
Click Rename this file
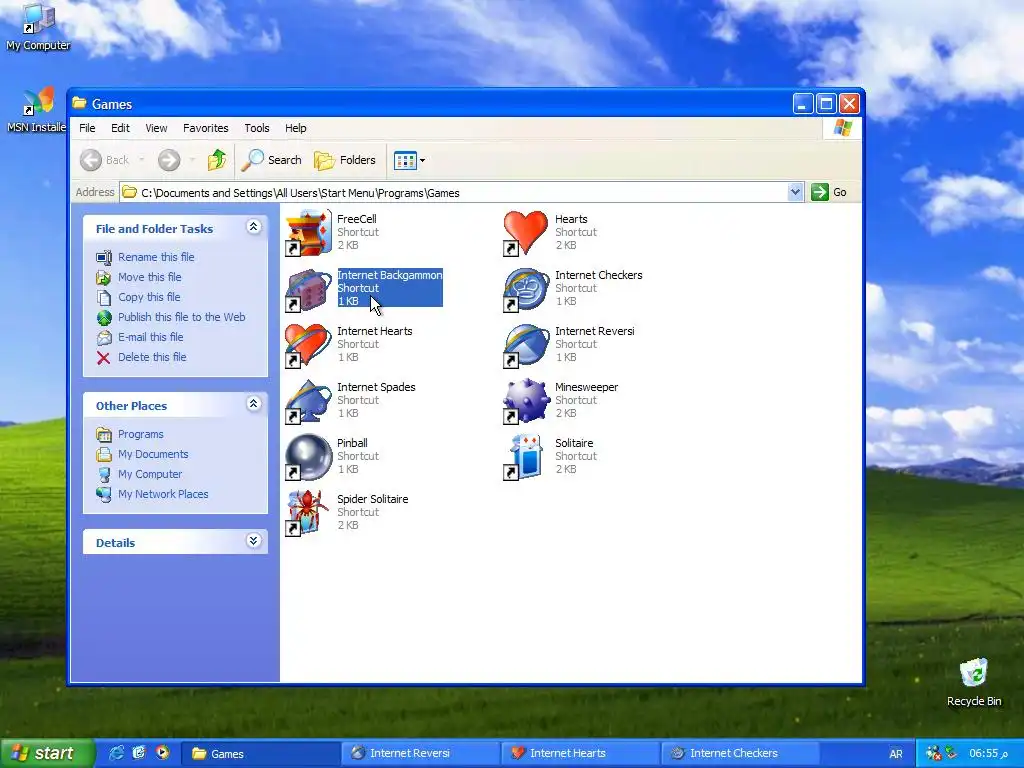coord(156,257)
